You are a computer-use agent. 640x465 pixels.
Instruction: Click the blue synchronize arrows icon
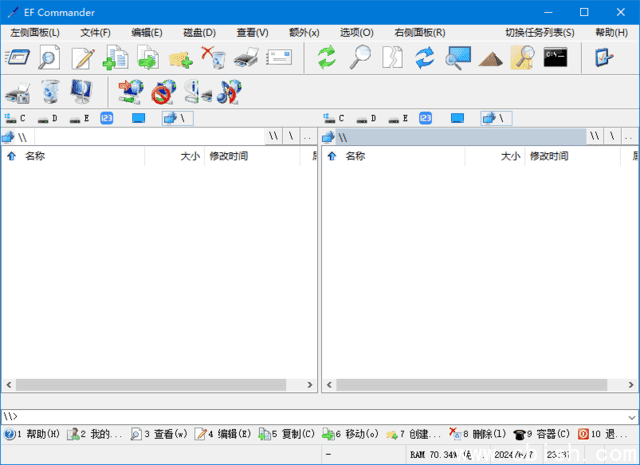(425, 58)
